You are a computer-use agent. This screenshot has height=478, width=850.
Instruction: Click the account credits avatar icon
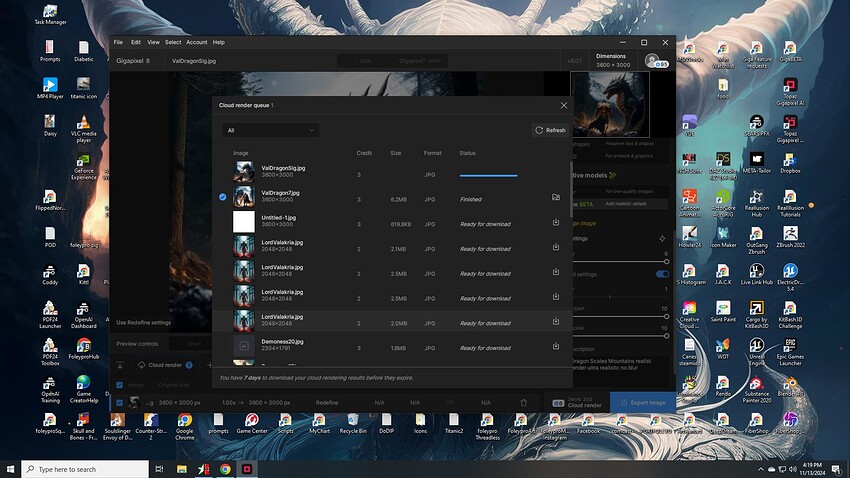656,61
